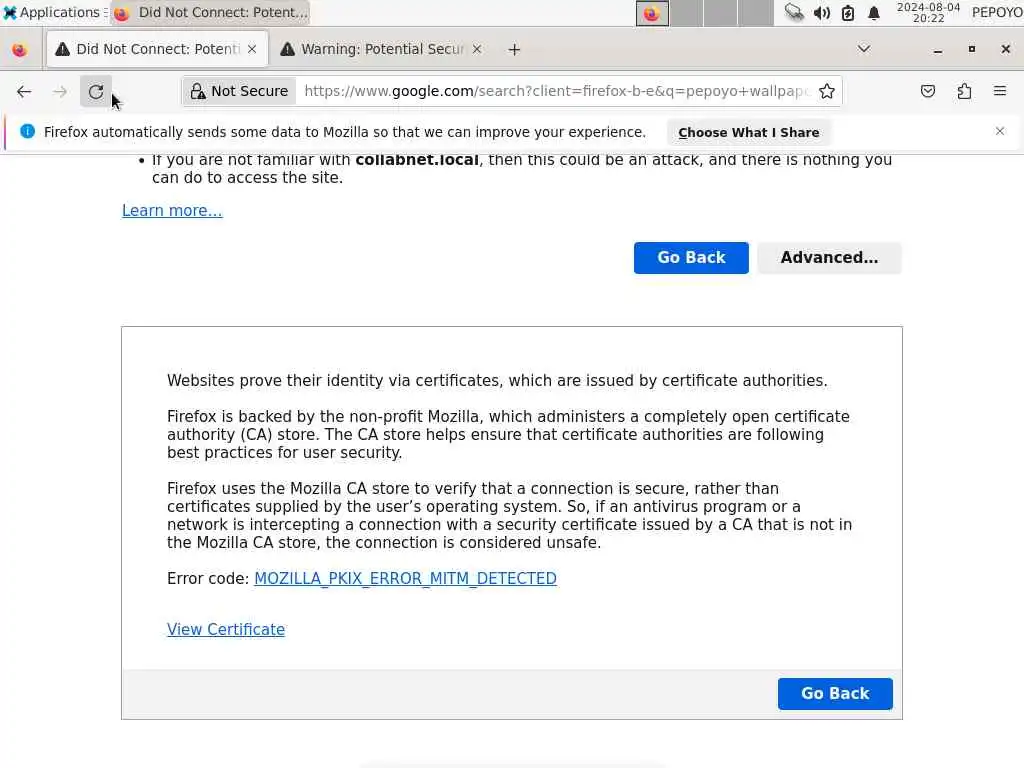Open the Pocket save icon

927,91
